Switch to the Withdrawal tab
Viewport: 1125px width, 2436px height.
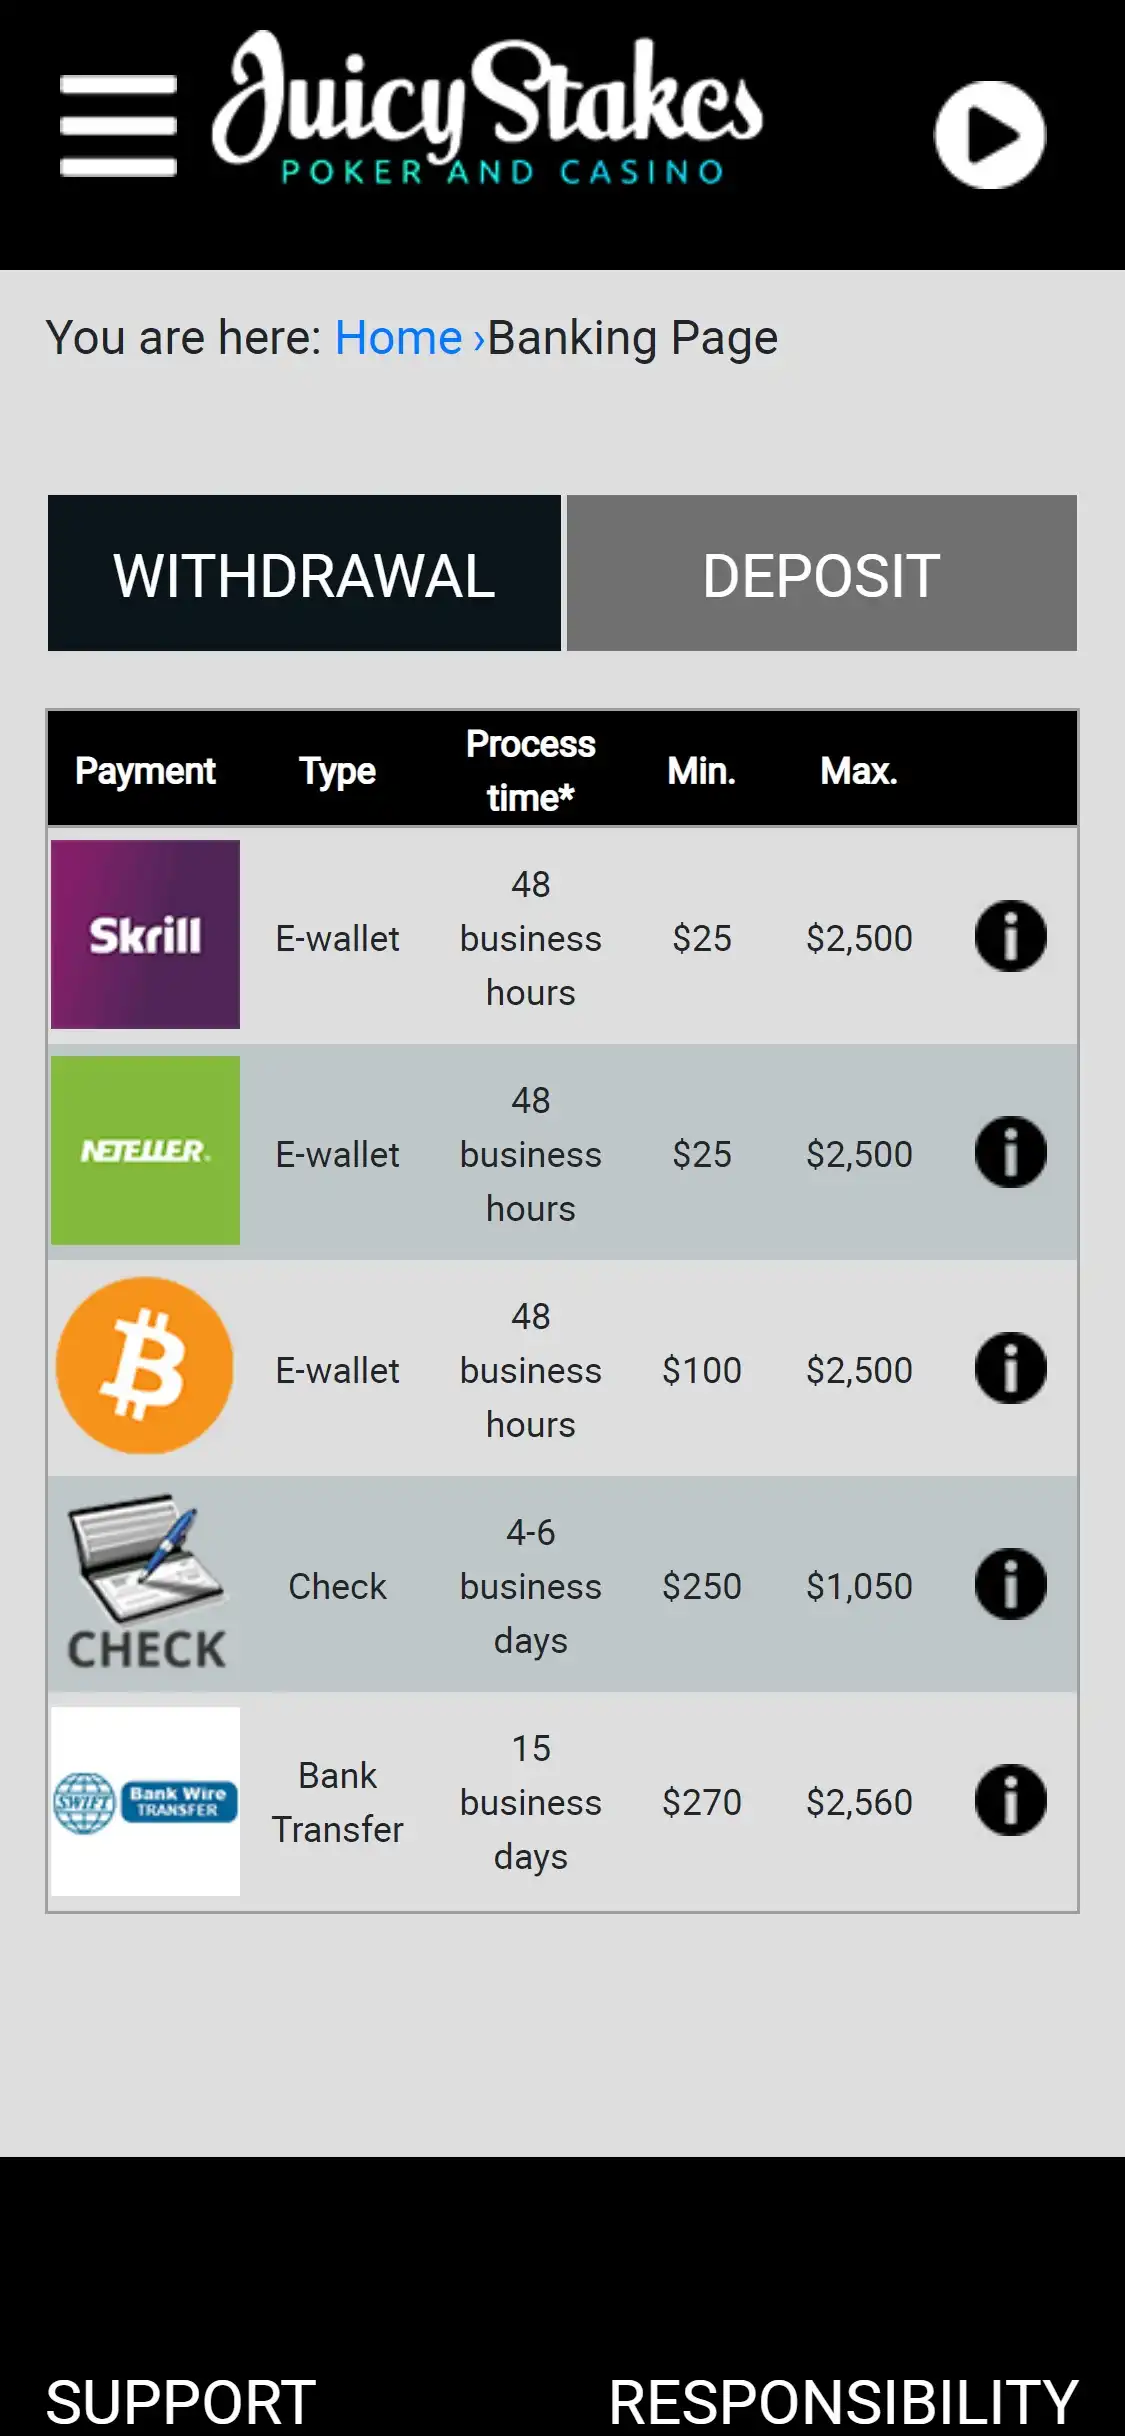point(304,574)
